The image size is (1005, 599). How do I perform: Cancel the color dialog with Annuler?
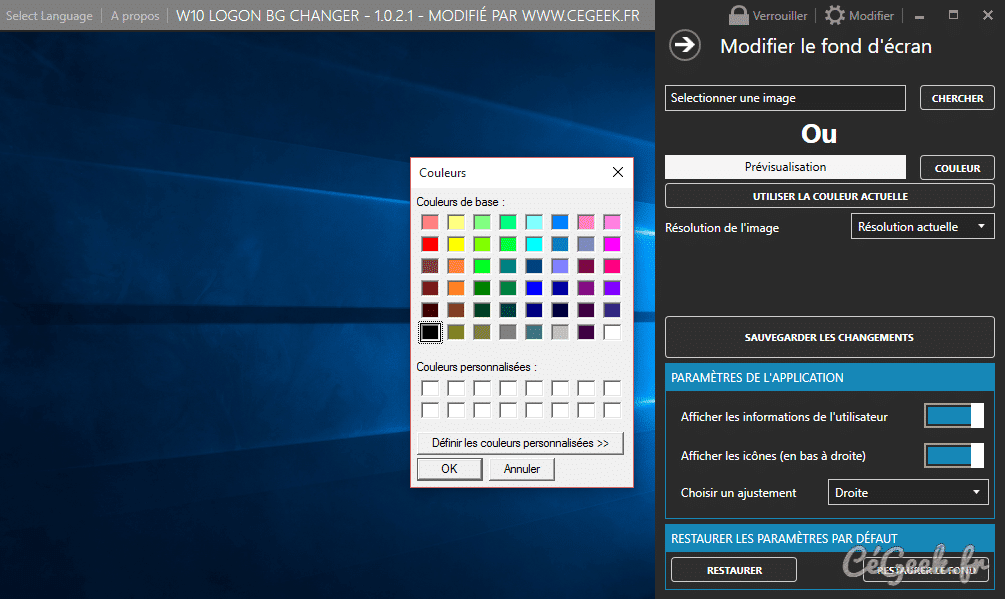pyautogui.click(x=521, y=469)
